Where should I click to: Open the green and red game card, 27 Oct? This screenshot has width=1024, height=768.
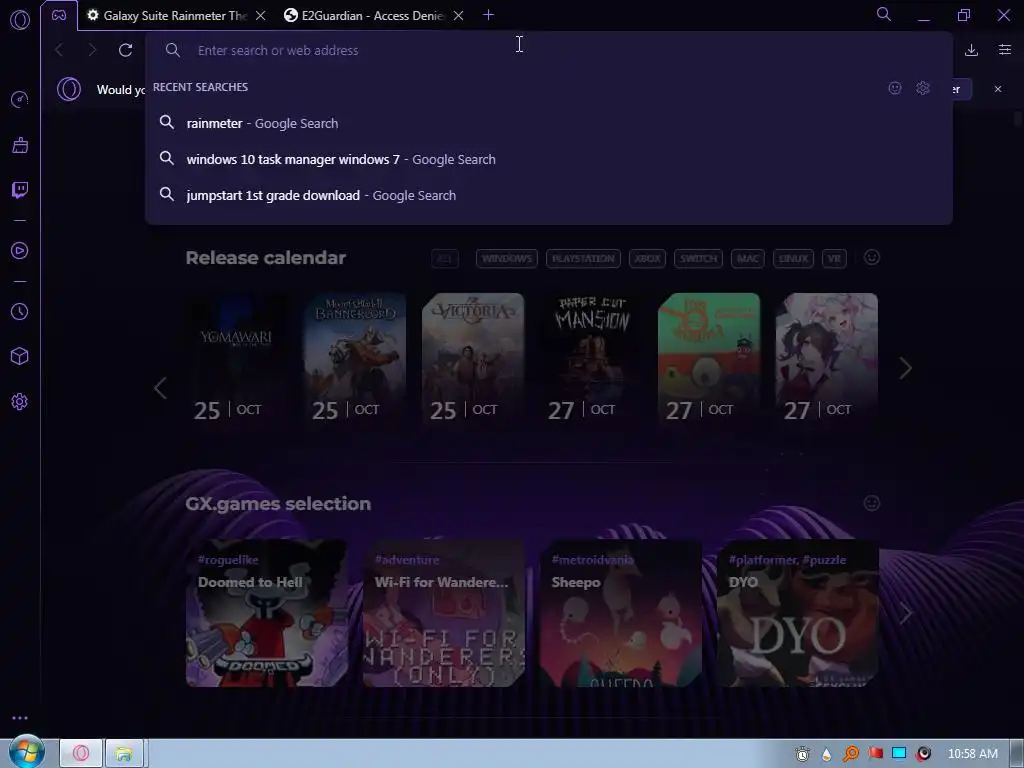tap(709, 359)
